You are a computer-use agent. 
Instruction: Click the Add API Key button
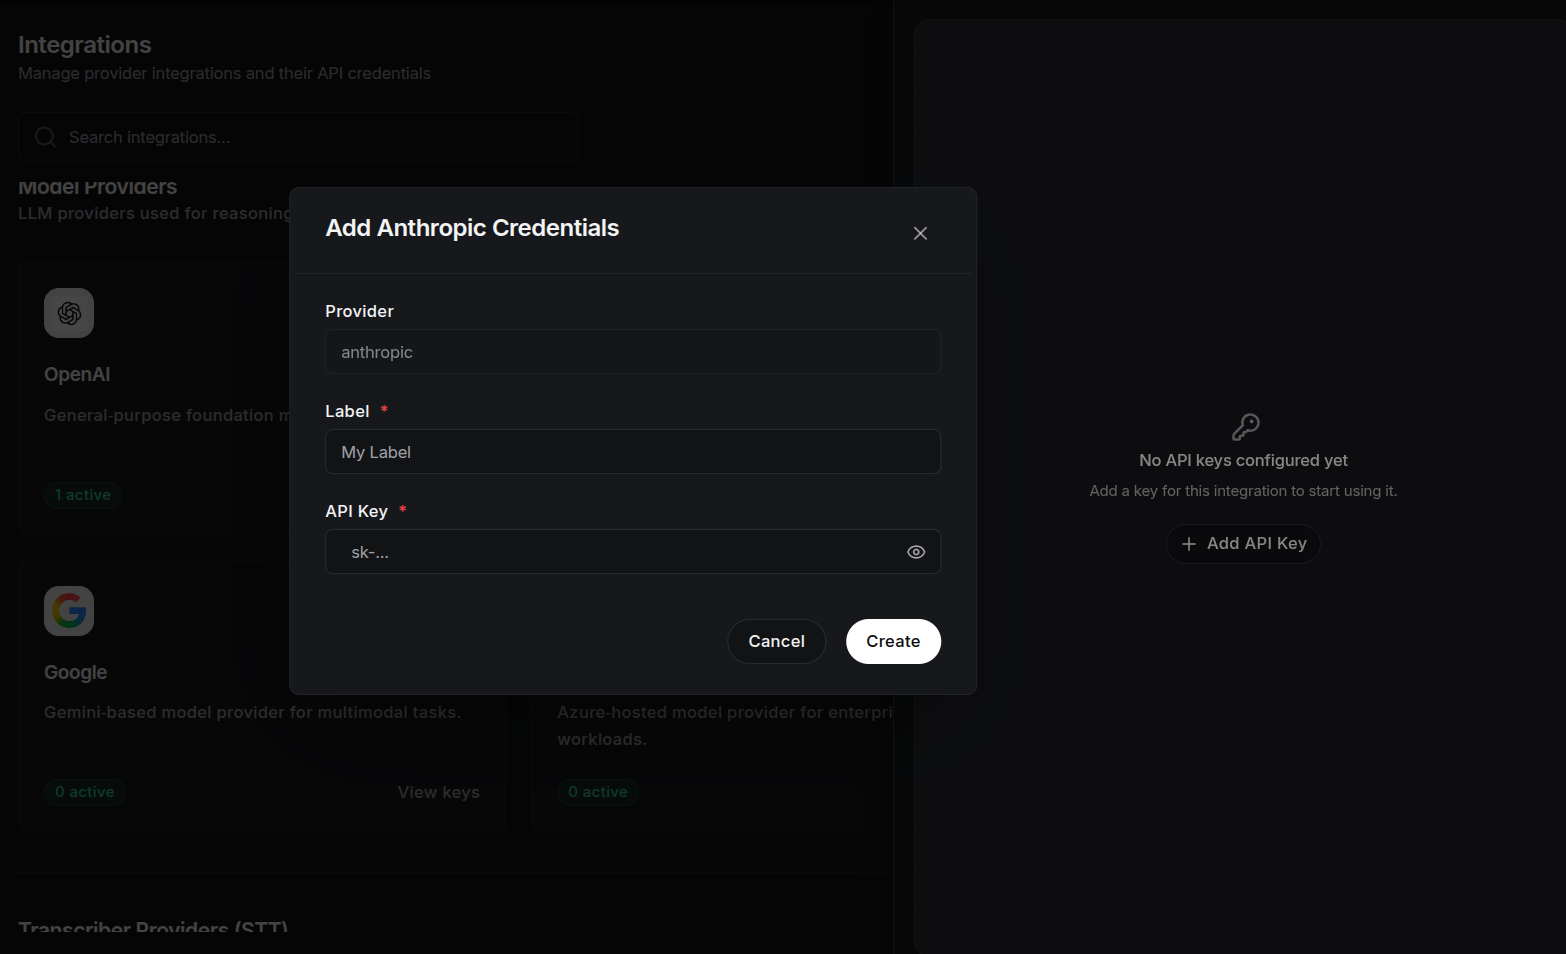(x=1243, y=544)
